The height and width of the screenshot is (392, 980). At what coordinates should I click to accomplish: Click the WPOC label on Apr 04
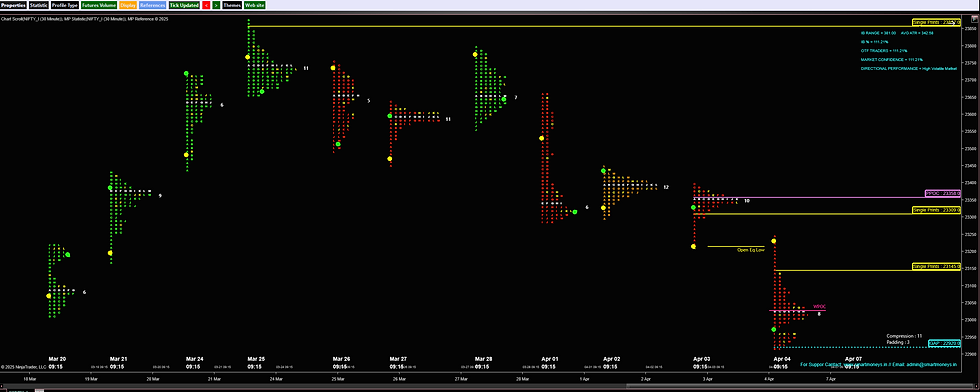819,306
